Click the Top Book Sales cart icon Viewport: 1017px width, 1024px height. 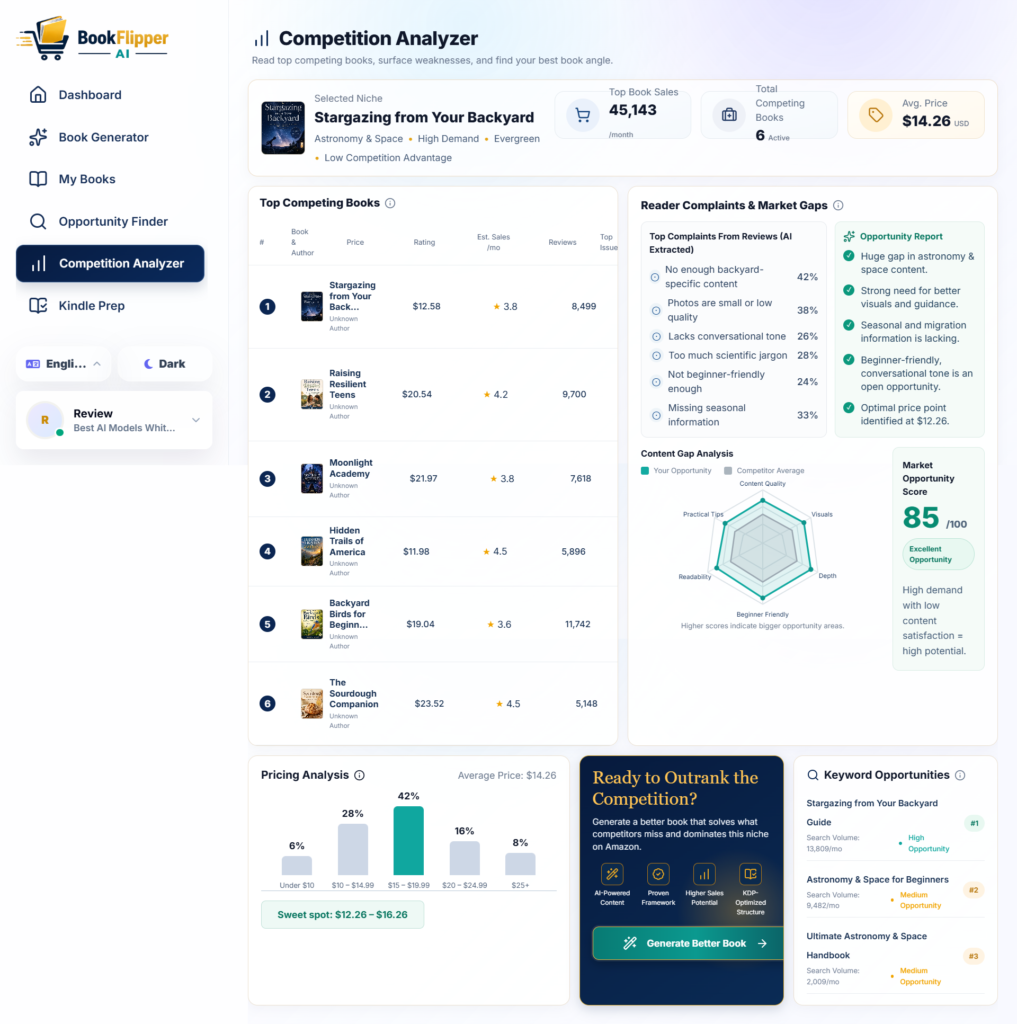click(583, 116)
